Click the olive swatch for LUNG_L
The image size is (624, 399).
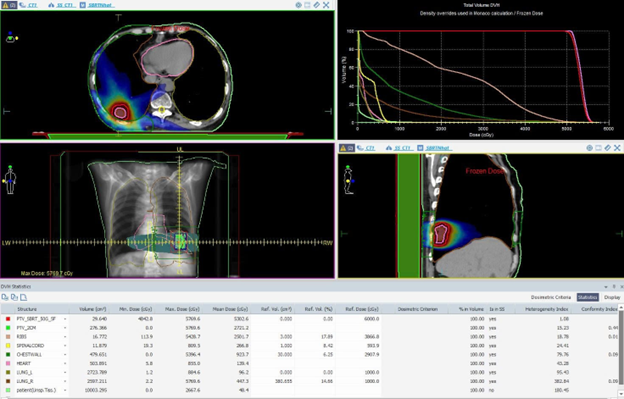(x=8, y=372)
